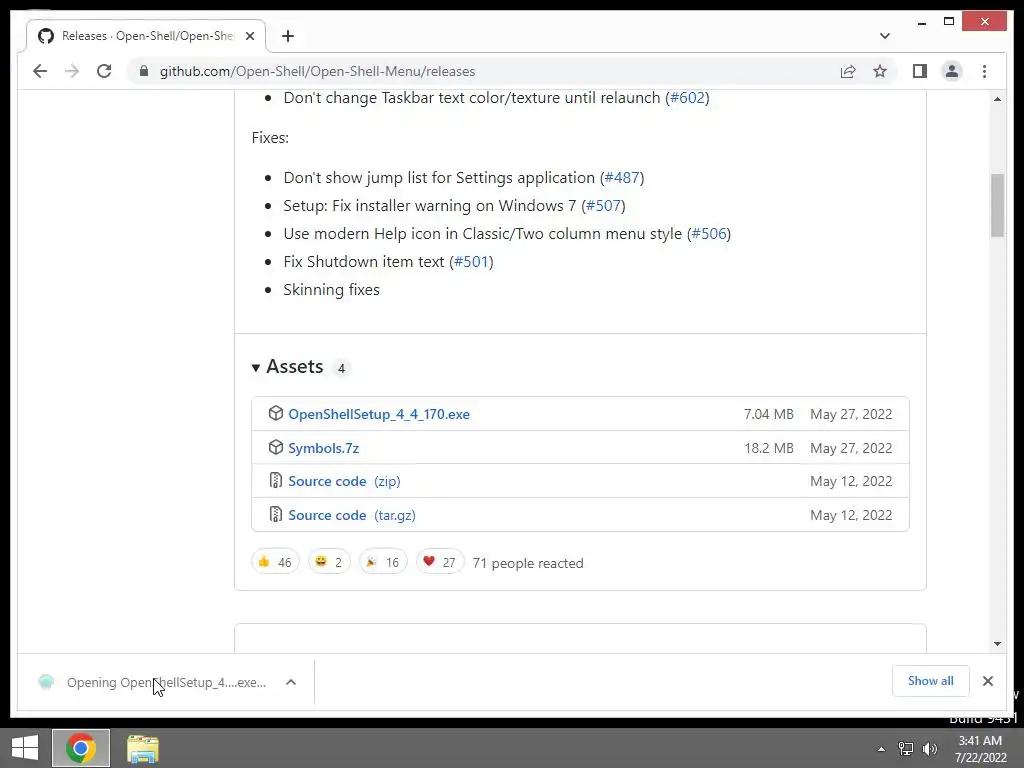Image resolution: width=1024 pixels, height=768 pixels.
Task: Open Chrome three-dot menu
Action: click(984, 71)
